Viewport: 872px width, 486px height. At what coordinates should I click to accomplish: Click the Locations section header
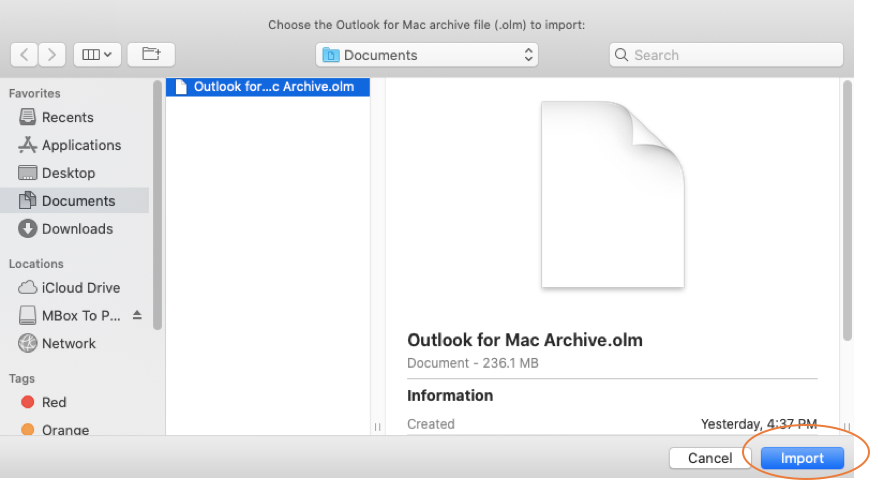click(x=36, y=264)
